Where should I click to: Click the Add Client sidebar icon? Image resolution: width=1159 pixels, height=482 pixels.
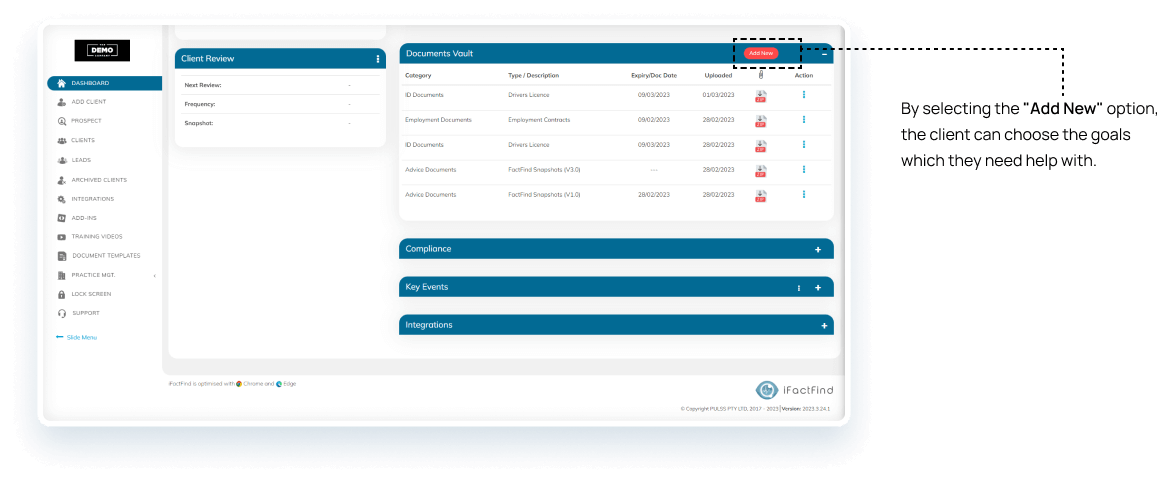(62, 102)
